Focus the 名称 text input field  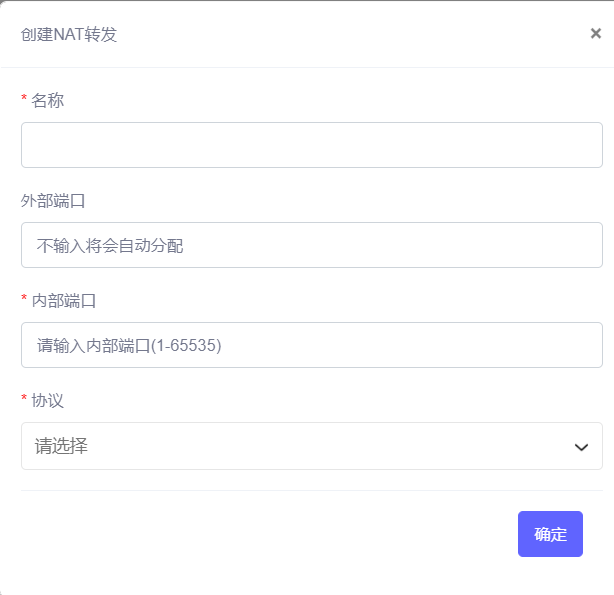coord(312,145)
